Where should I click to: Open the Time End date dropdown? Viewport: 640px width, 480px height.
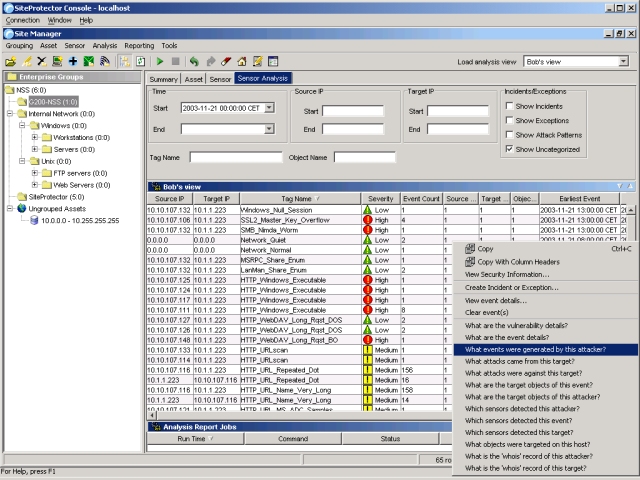click(x=269, y=129)
